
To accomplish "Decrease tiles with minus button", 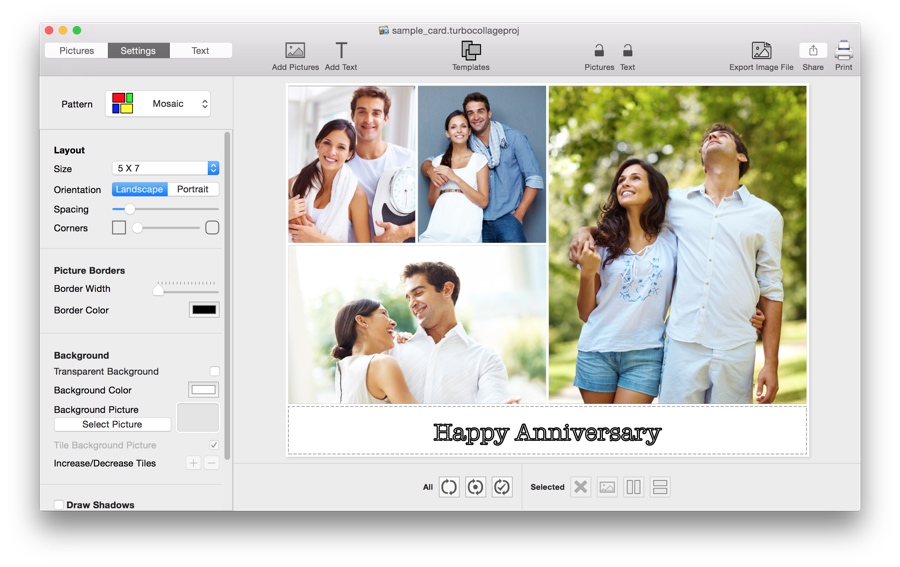I will click(212, 463).
